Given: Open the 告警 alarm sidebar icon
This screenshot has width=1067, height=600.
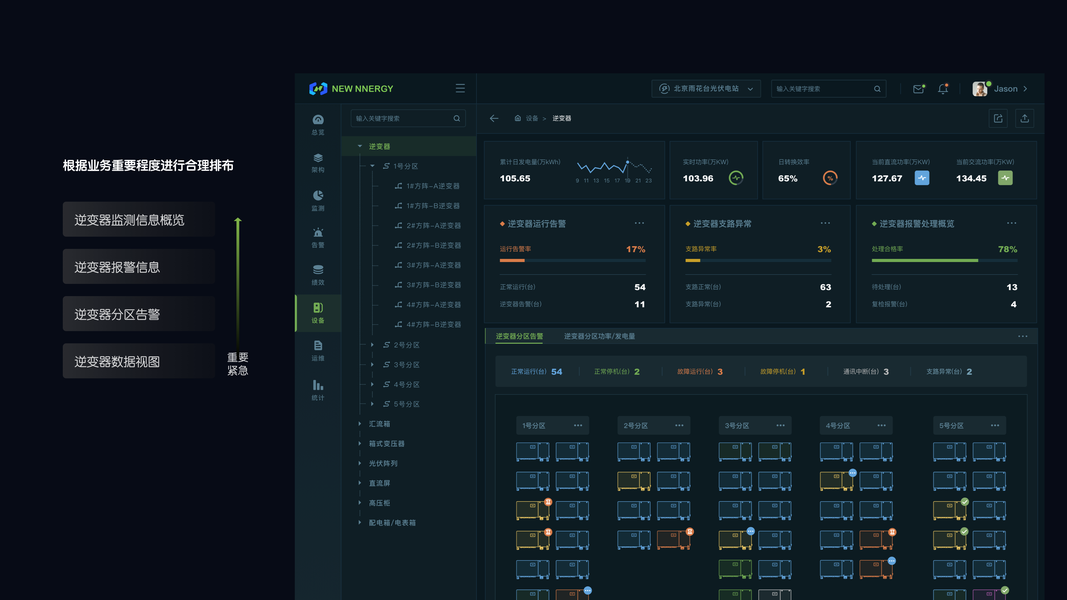Looking at the screenshot, I should point(318,237).
